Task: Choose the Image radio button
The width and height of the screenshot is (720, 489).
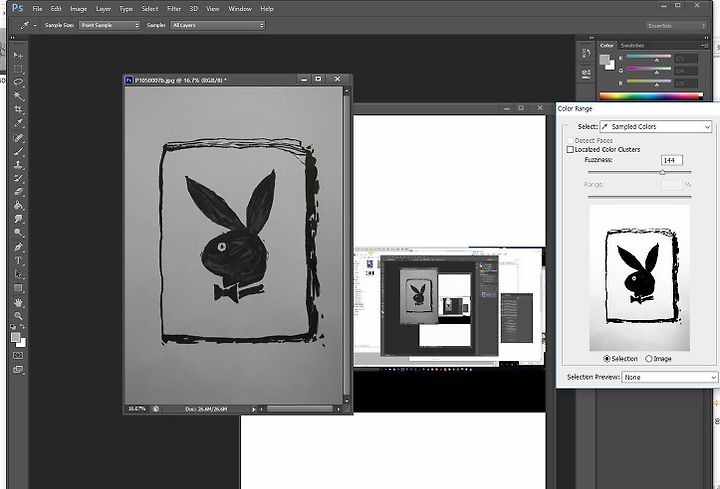Action: [x=649, y=359]
